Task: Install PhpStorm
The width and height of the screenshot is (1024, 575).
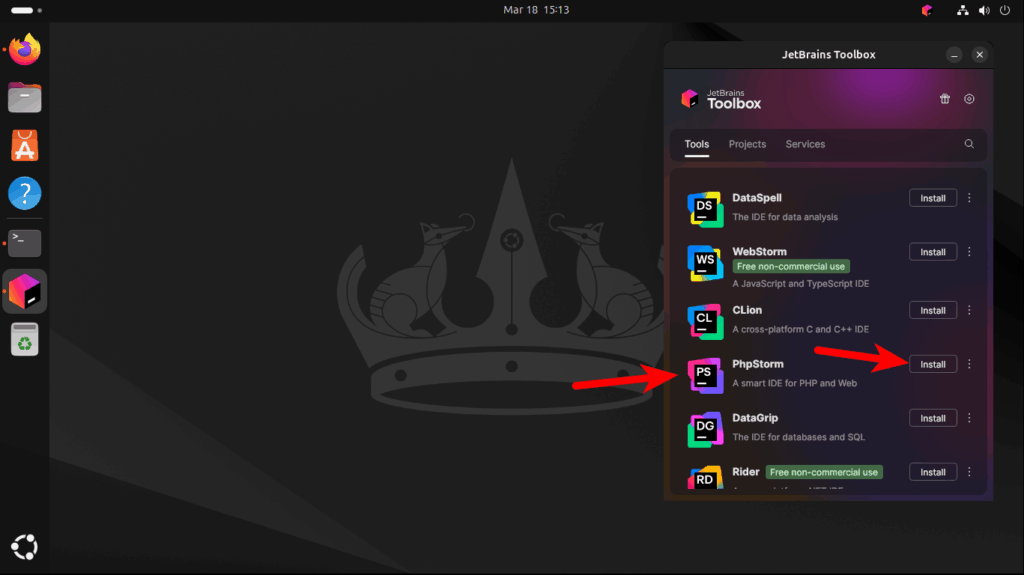Action: tap(933, 364)
